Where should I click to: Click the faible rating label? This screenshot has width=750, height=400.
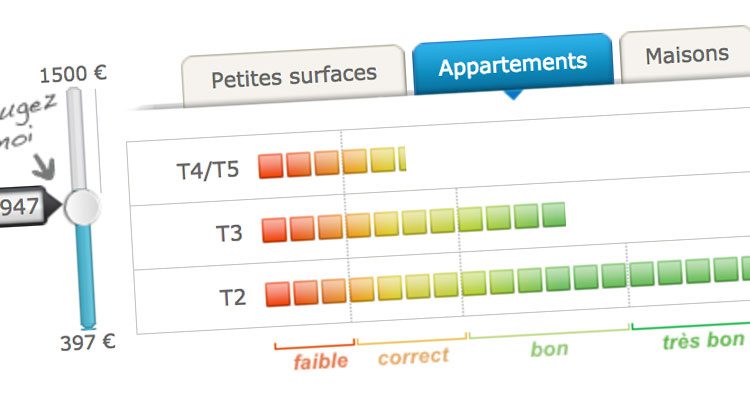320,361
